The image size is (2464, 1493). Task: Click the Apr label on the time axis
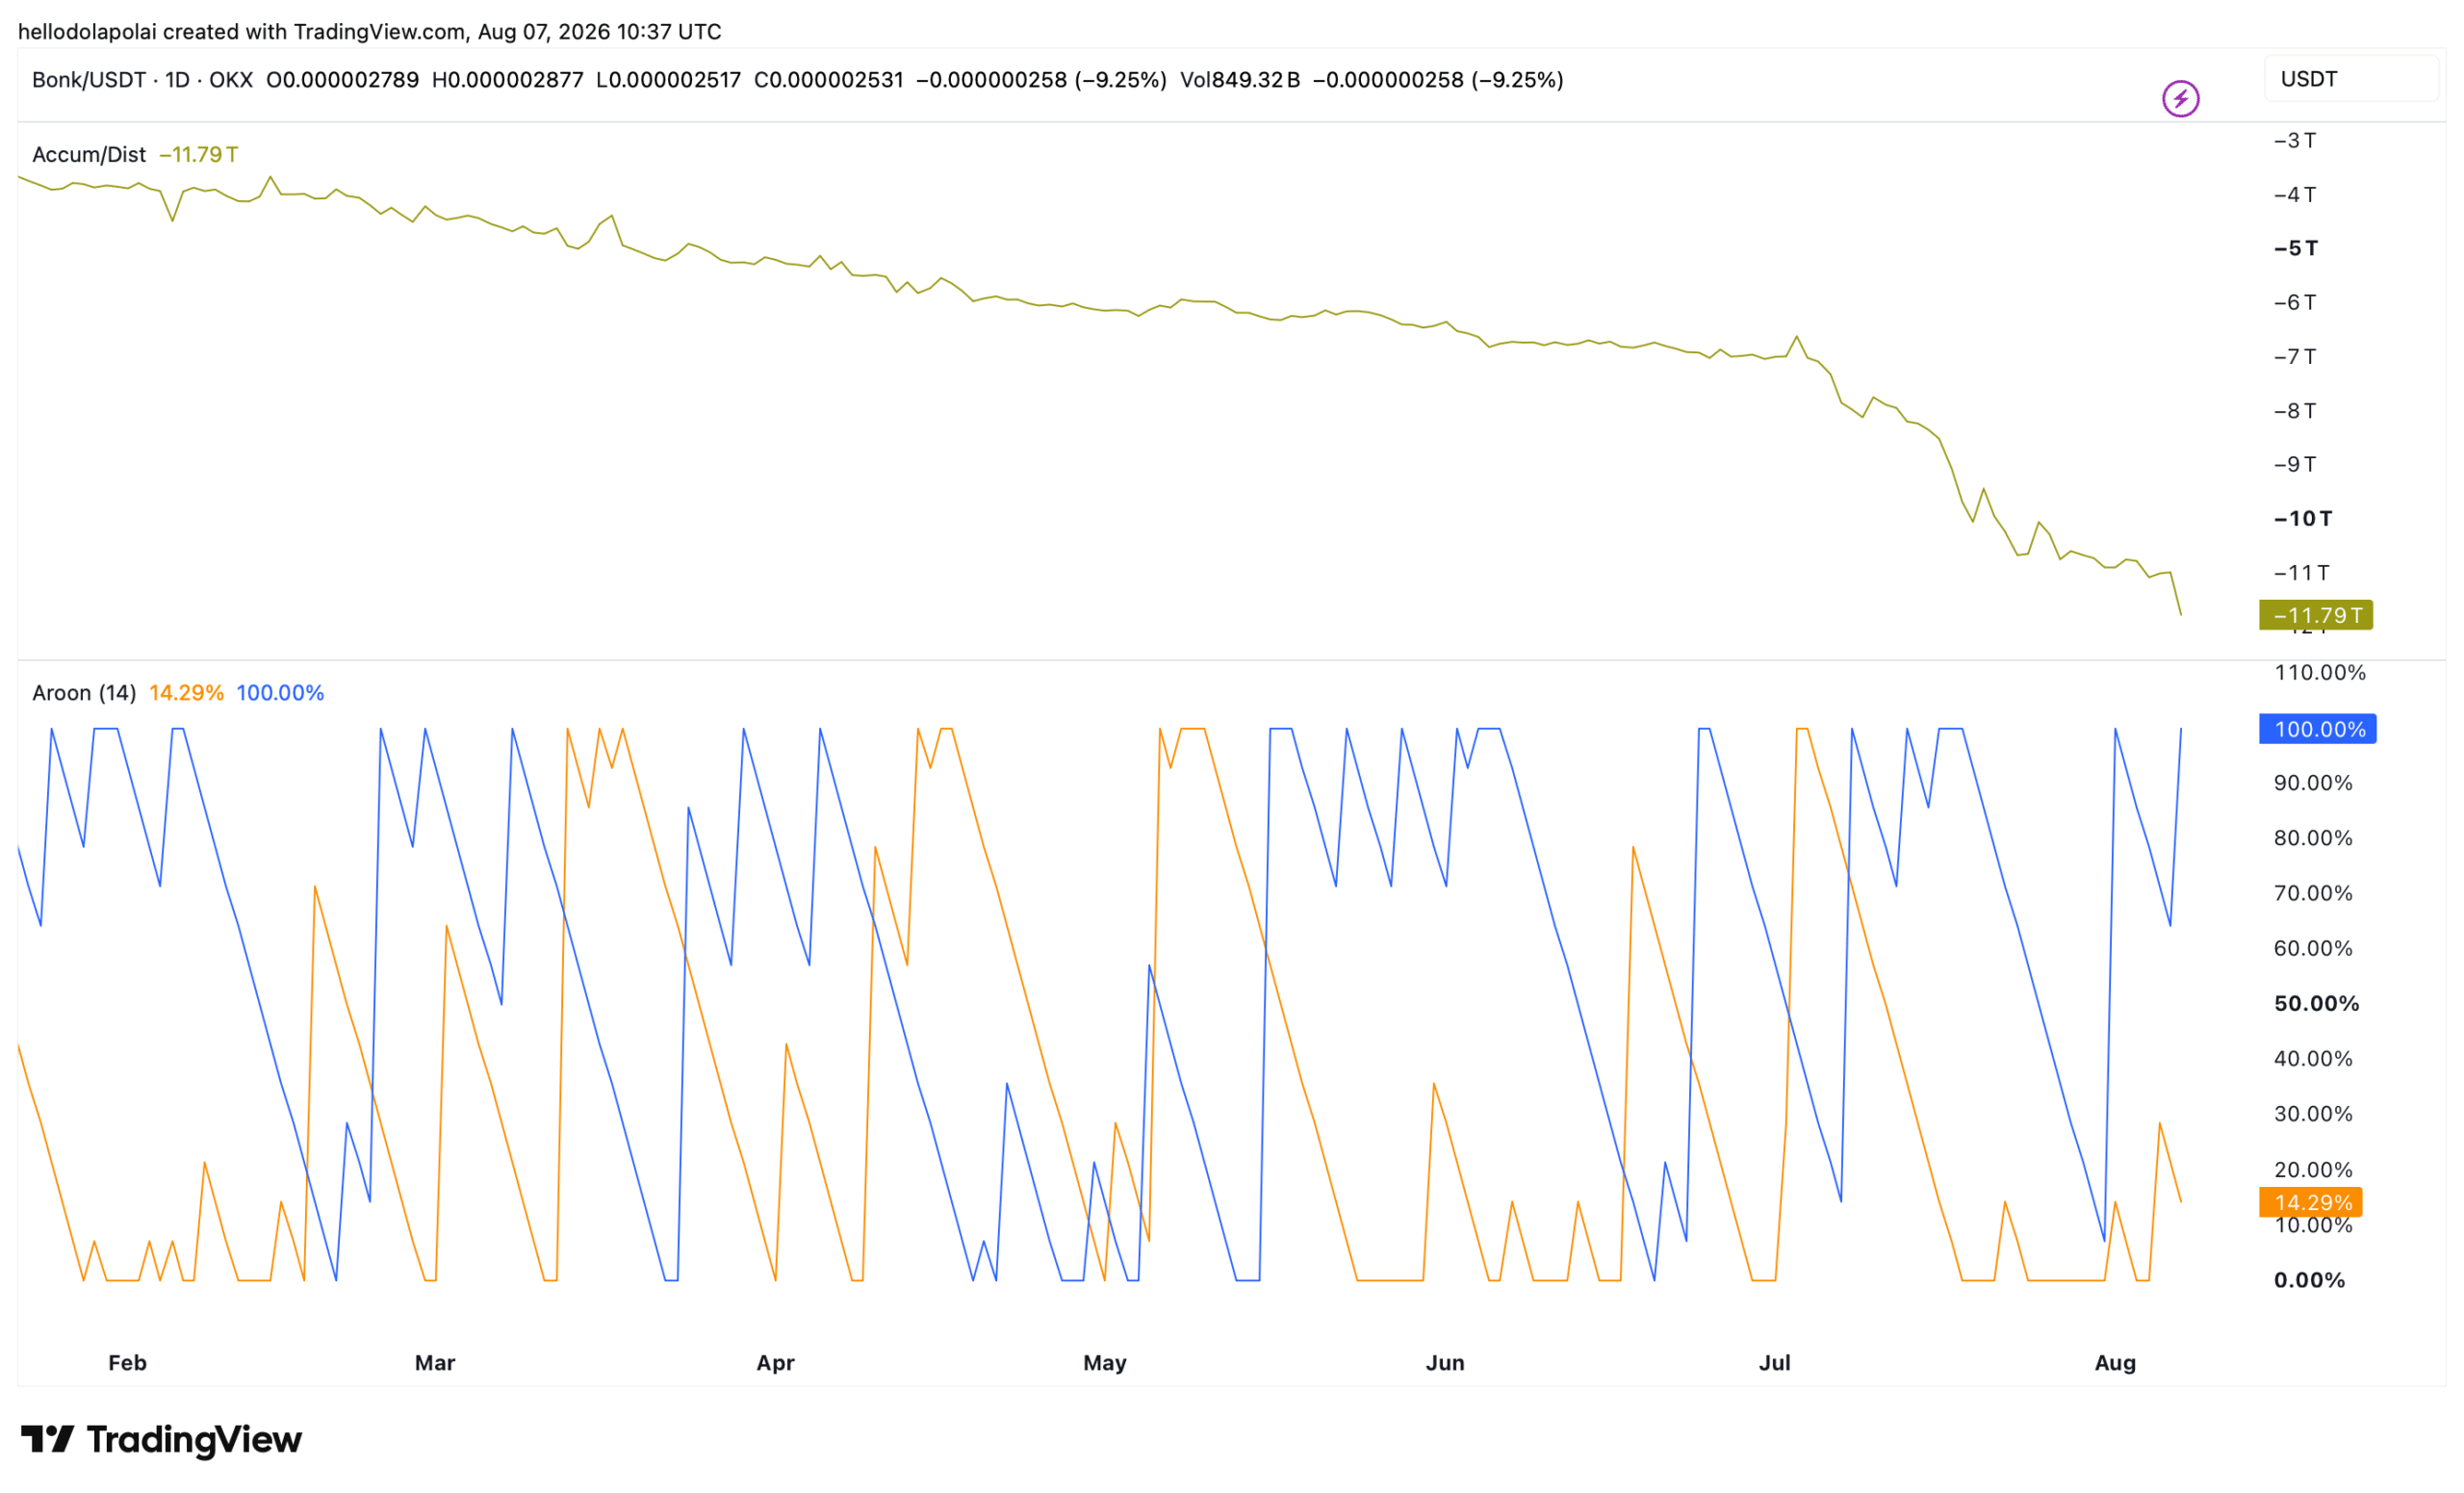[x=775, y=1363]
